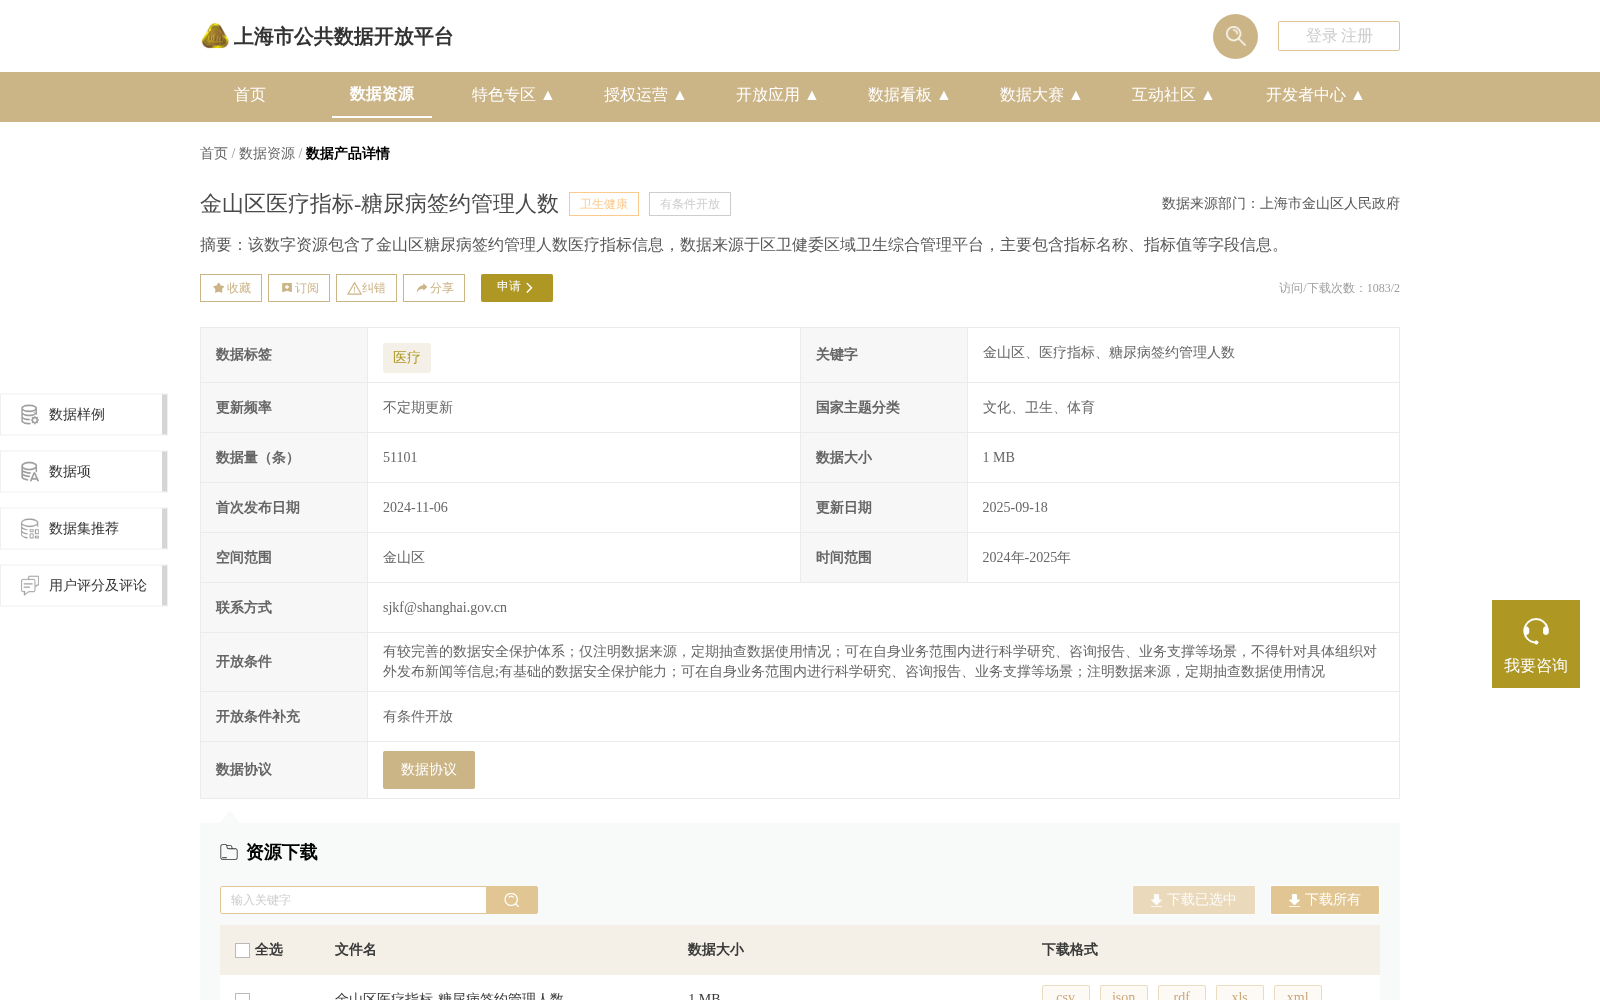Image resolution: width=1600 pixels, height=1000 pixels.
Task: Click the dataset title 金山区医疗指标-糖尿病签约管理人数
Action: pyautogui.click(x=379, y=204)
